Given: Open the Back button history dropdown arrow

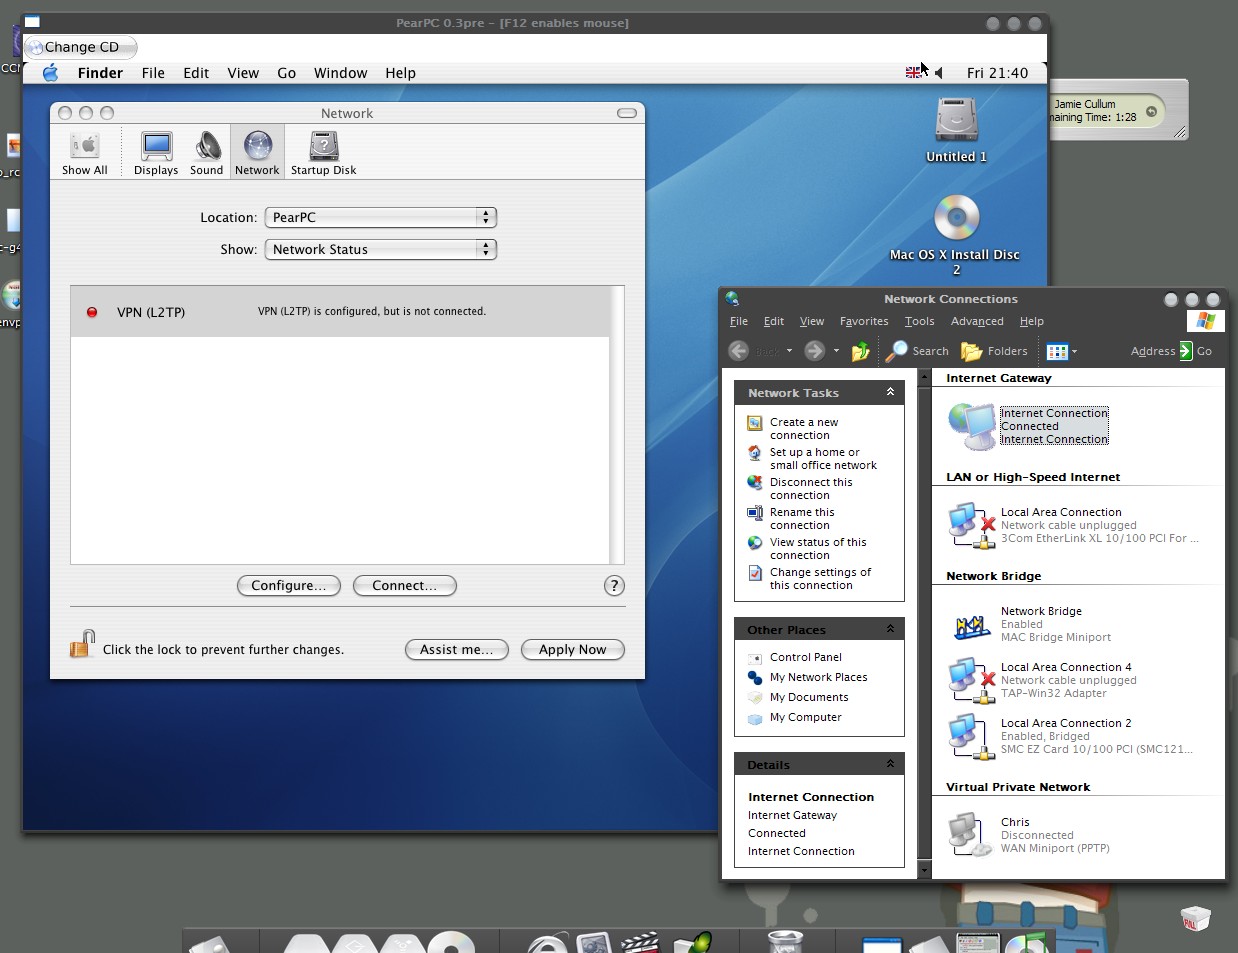Looking at the screenshot, I should click(x=789, y=351).
